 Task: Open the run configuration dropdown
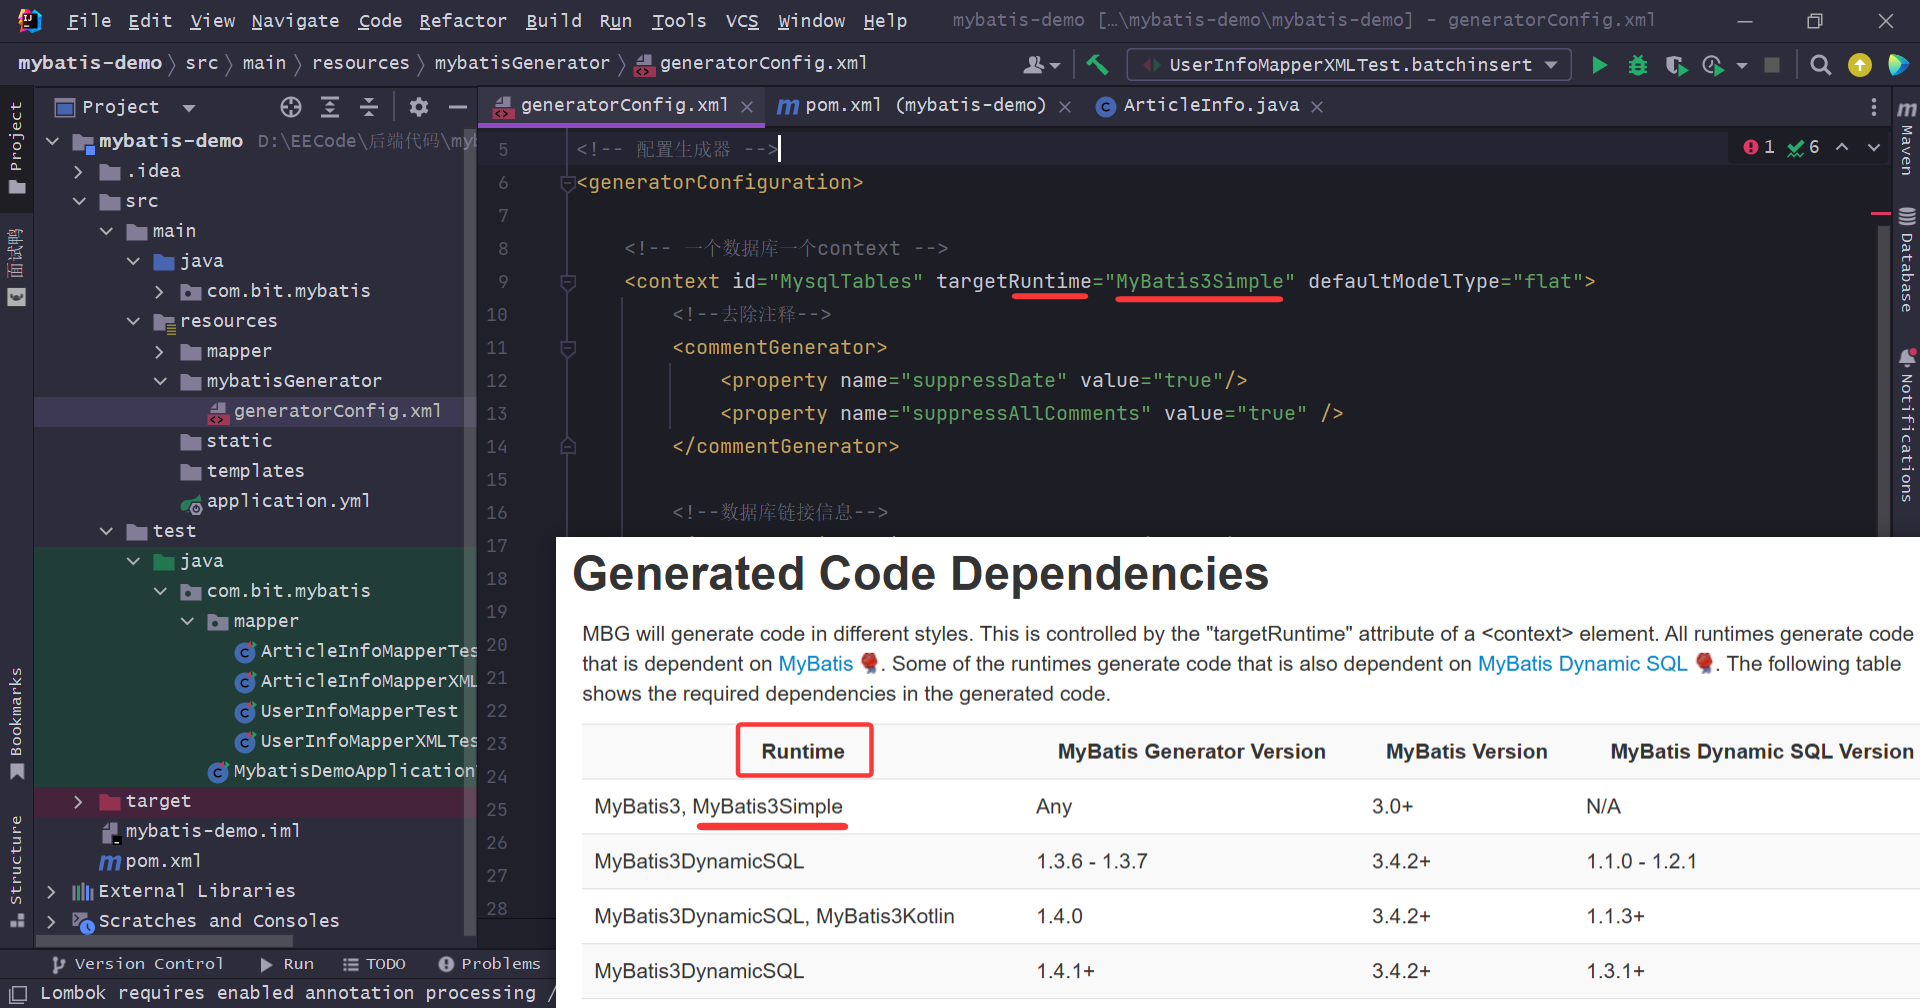point(1349,65)
